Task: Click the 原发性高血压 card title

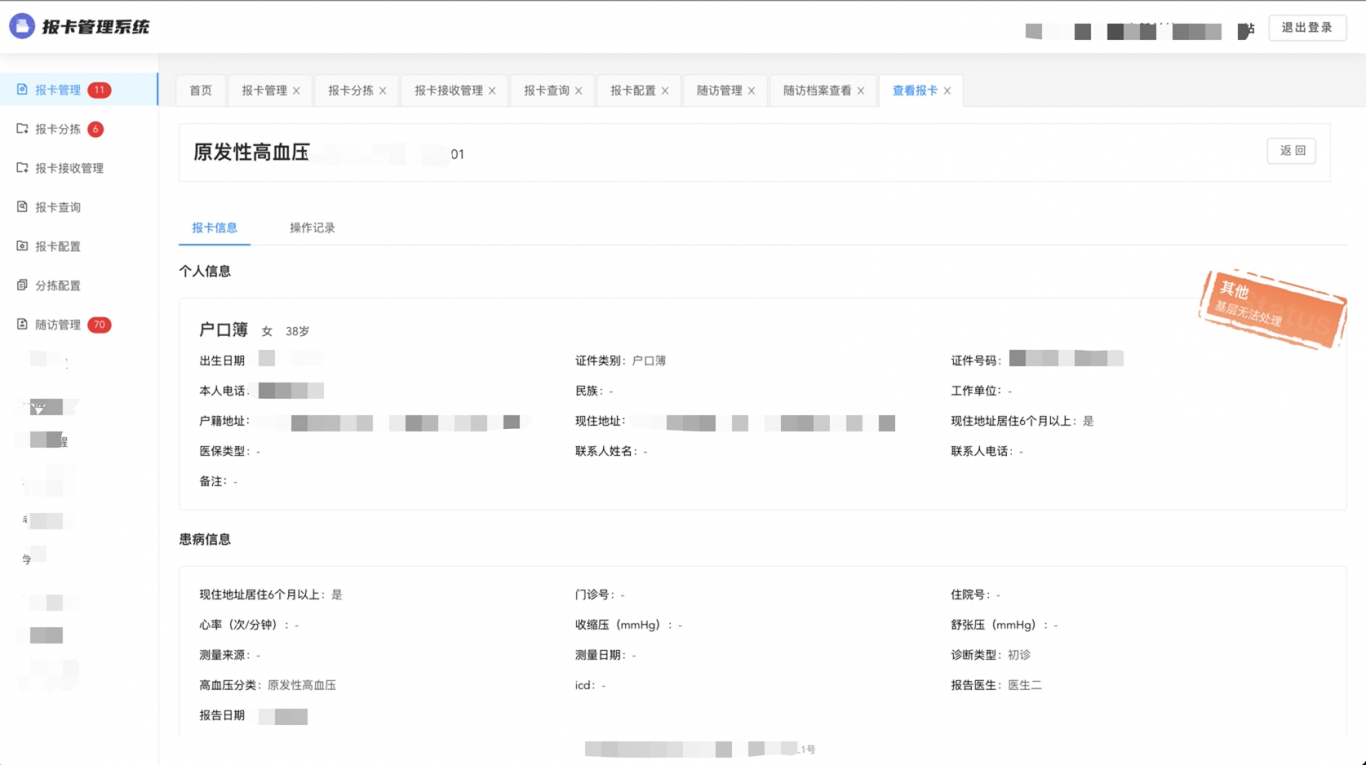Action: [x=251, y=152]
